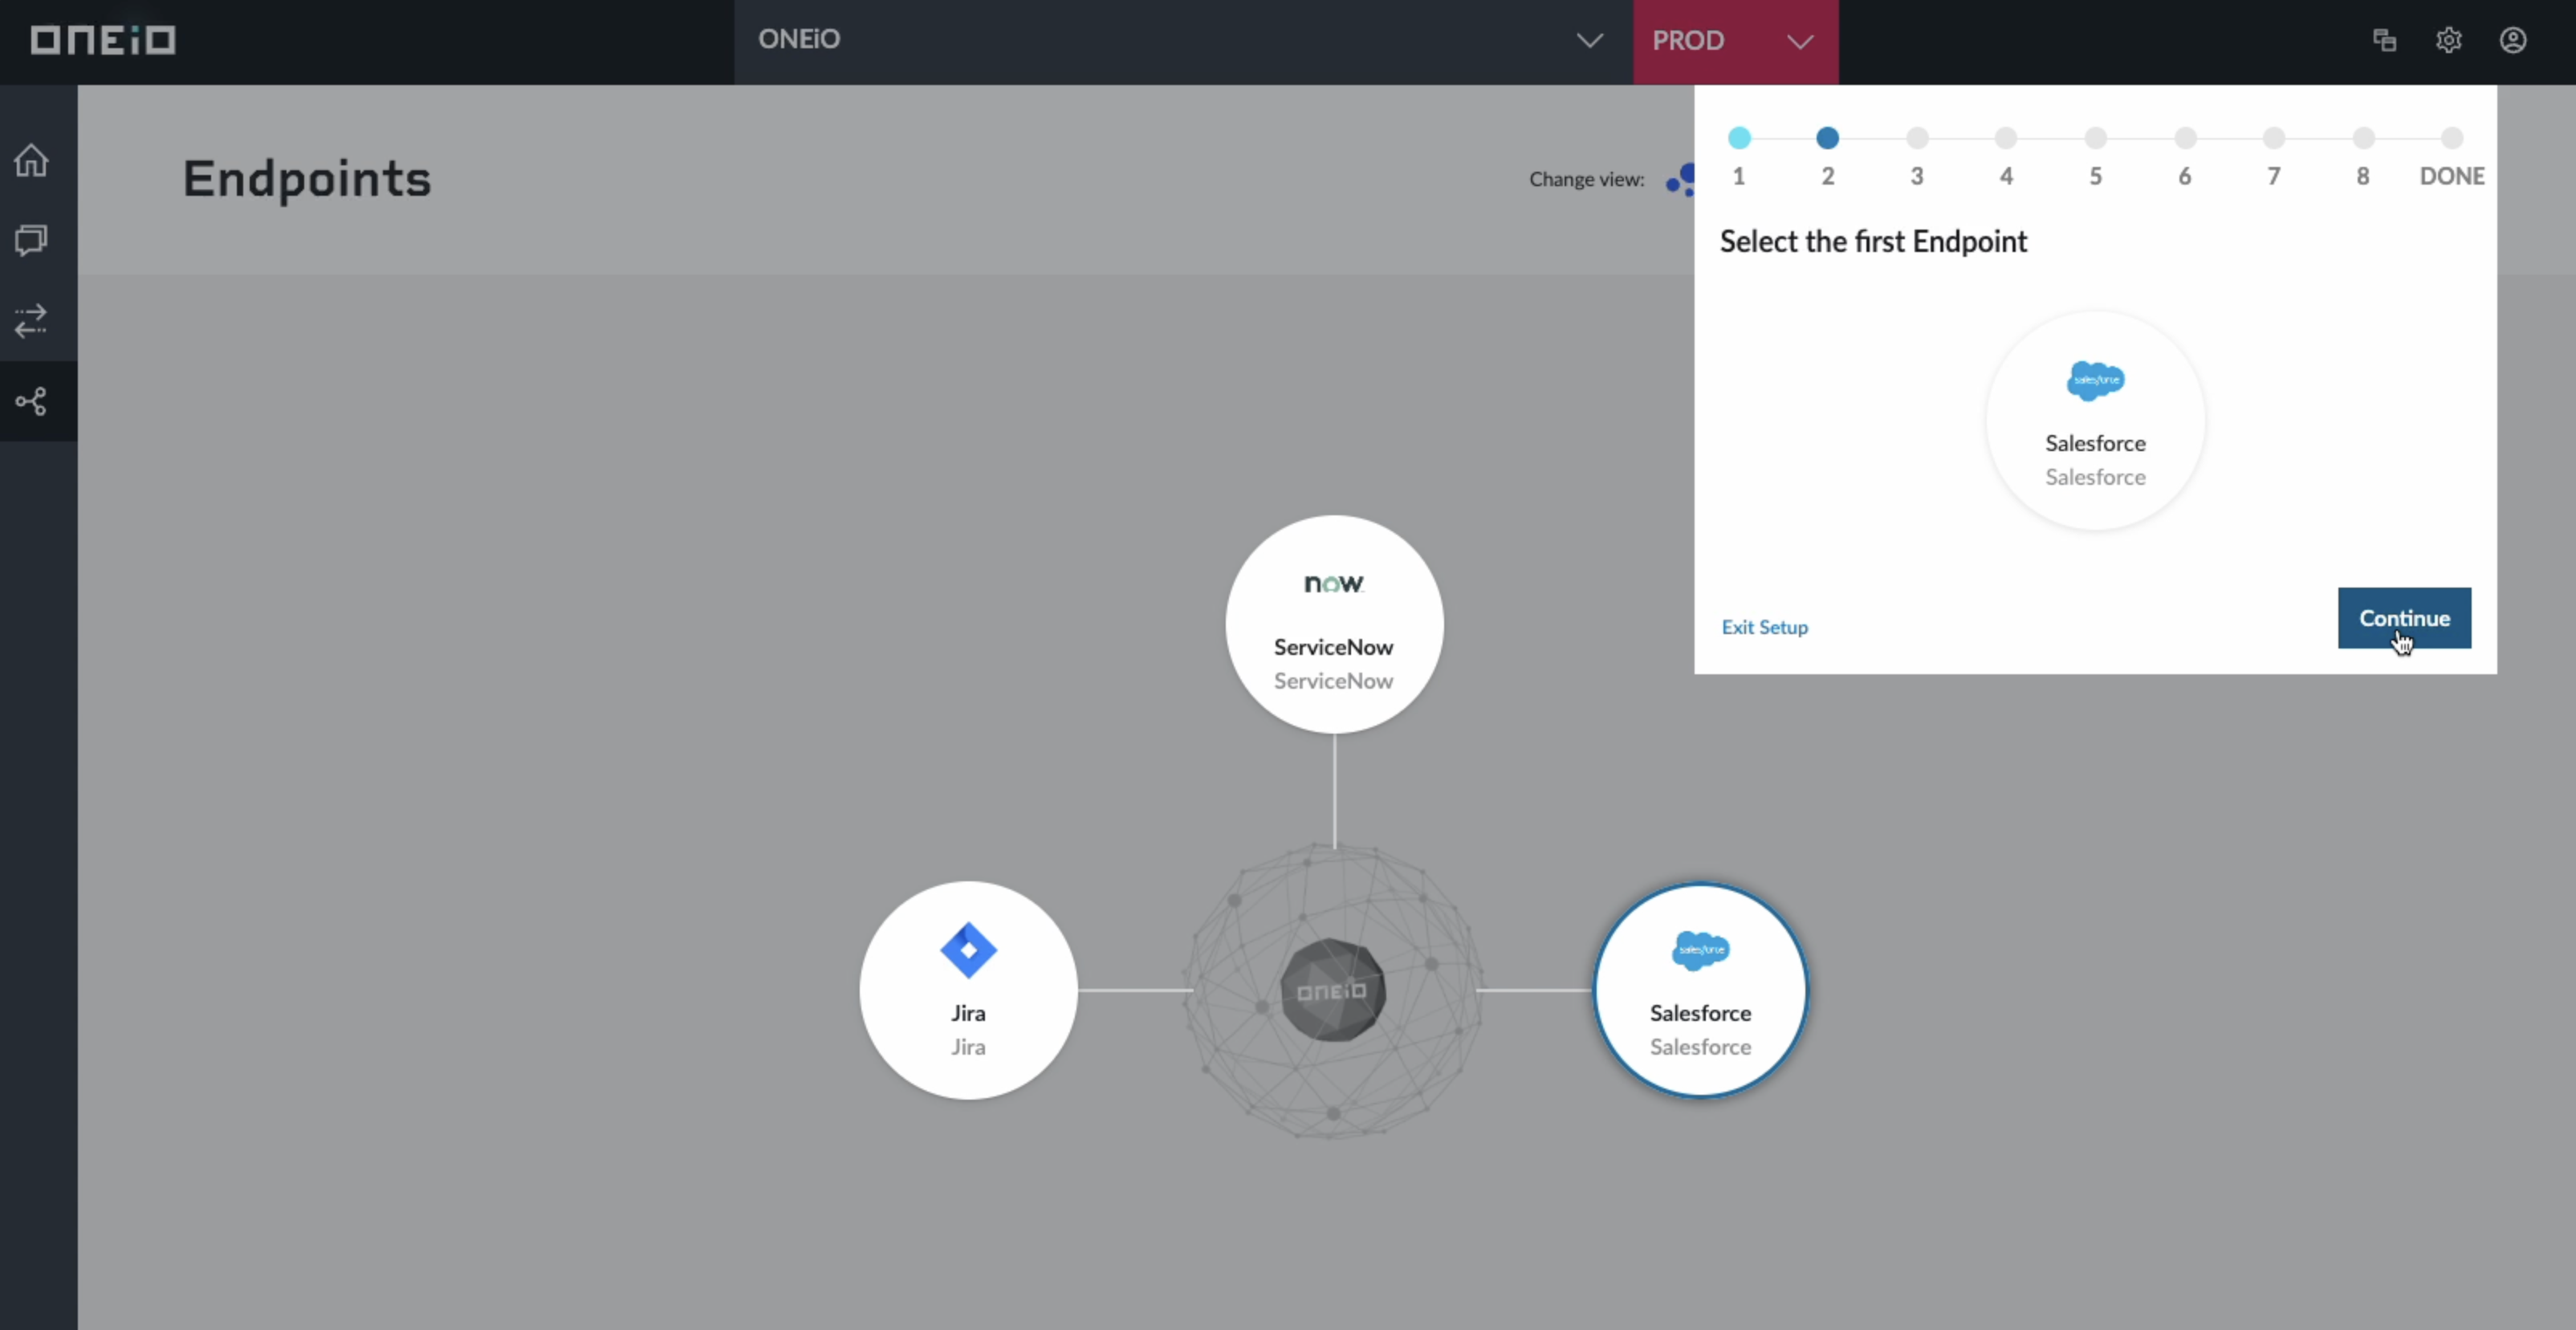Go to wizard step 7 dot

2274,138
